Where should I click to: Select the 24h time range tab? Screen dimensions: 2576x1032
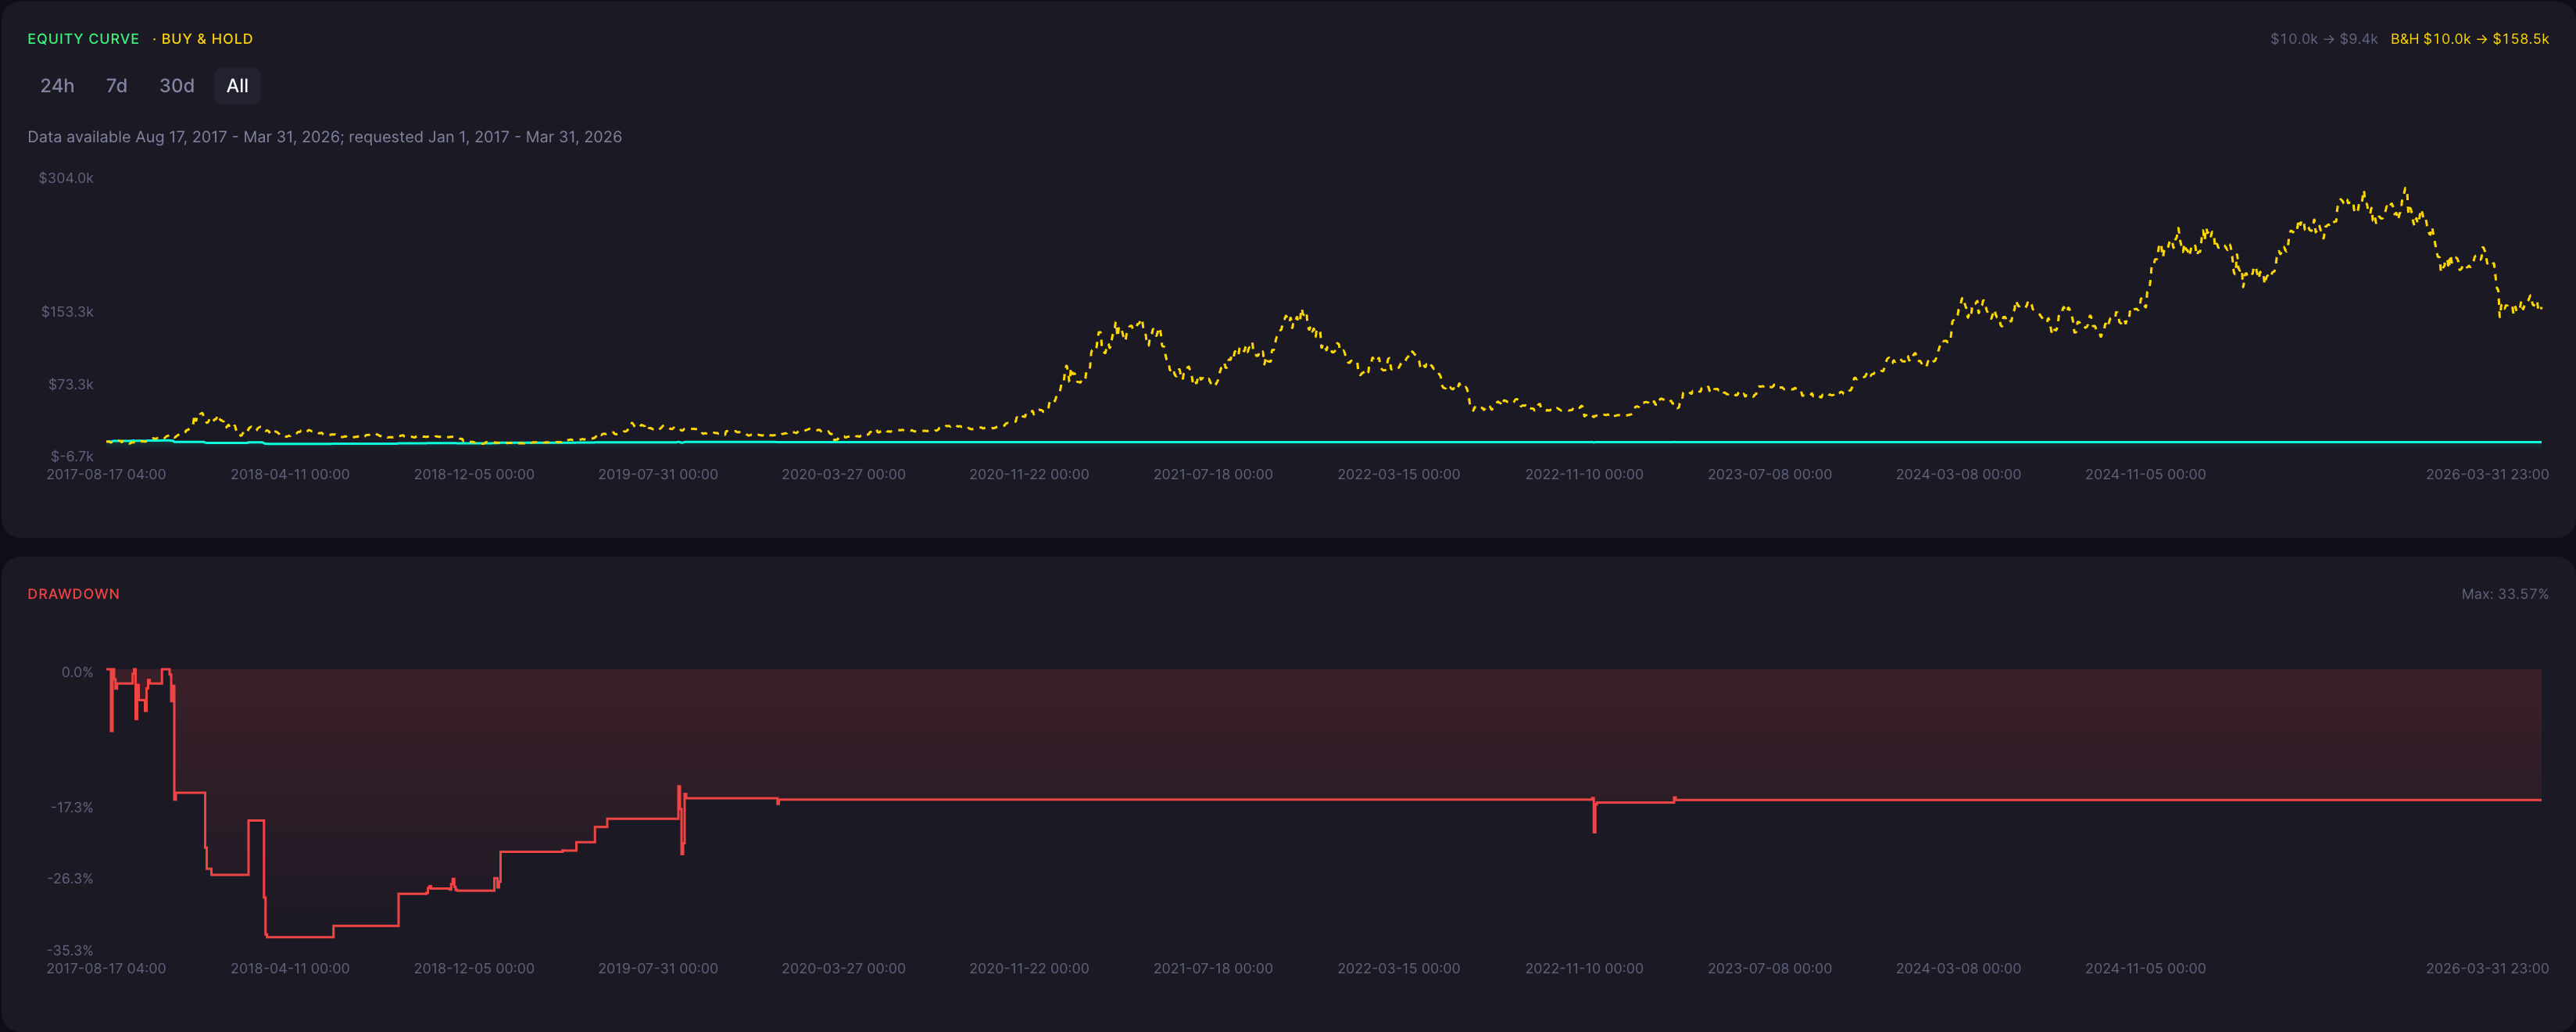57,86
